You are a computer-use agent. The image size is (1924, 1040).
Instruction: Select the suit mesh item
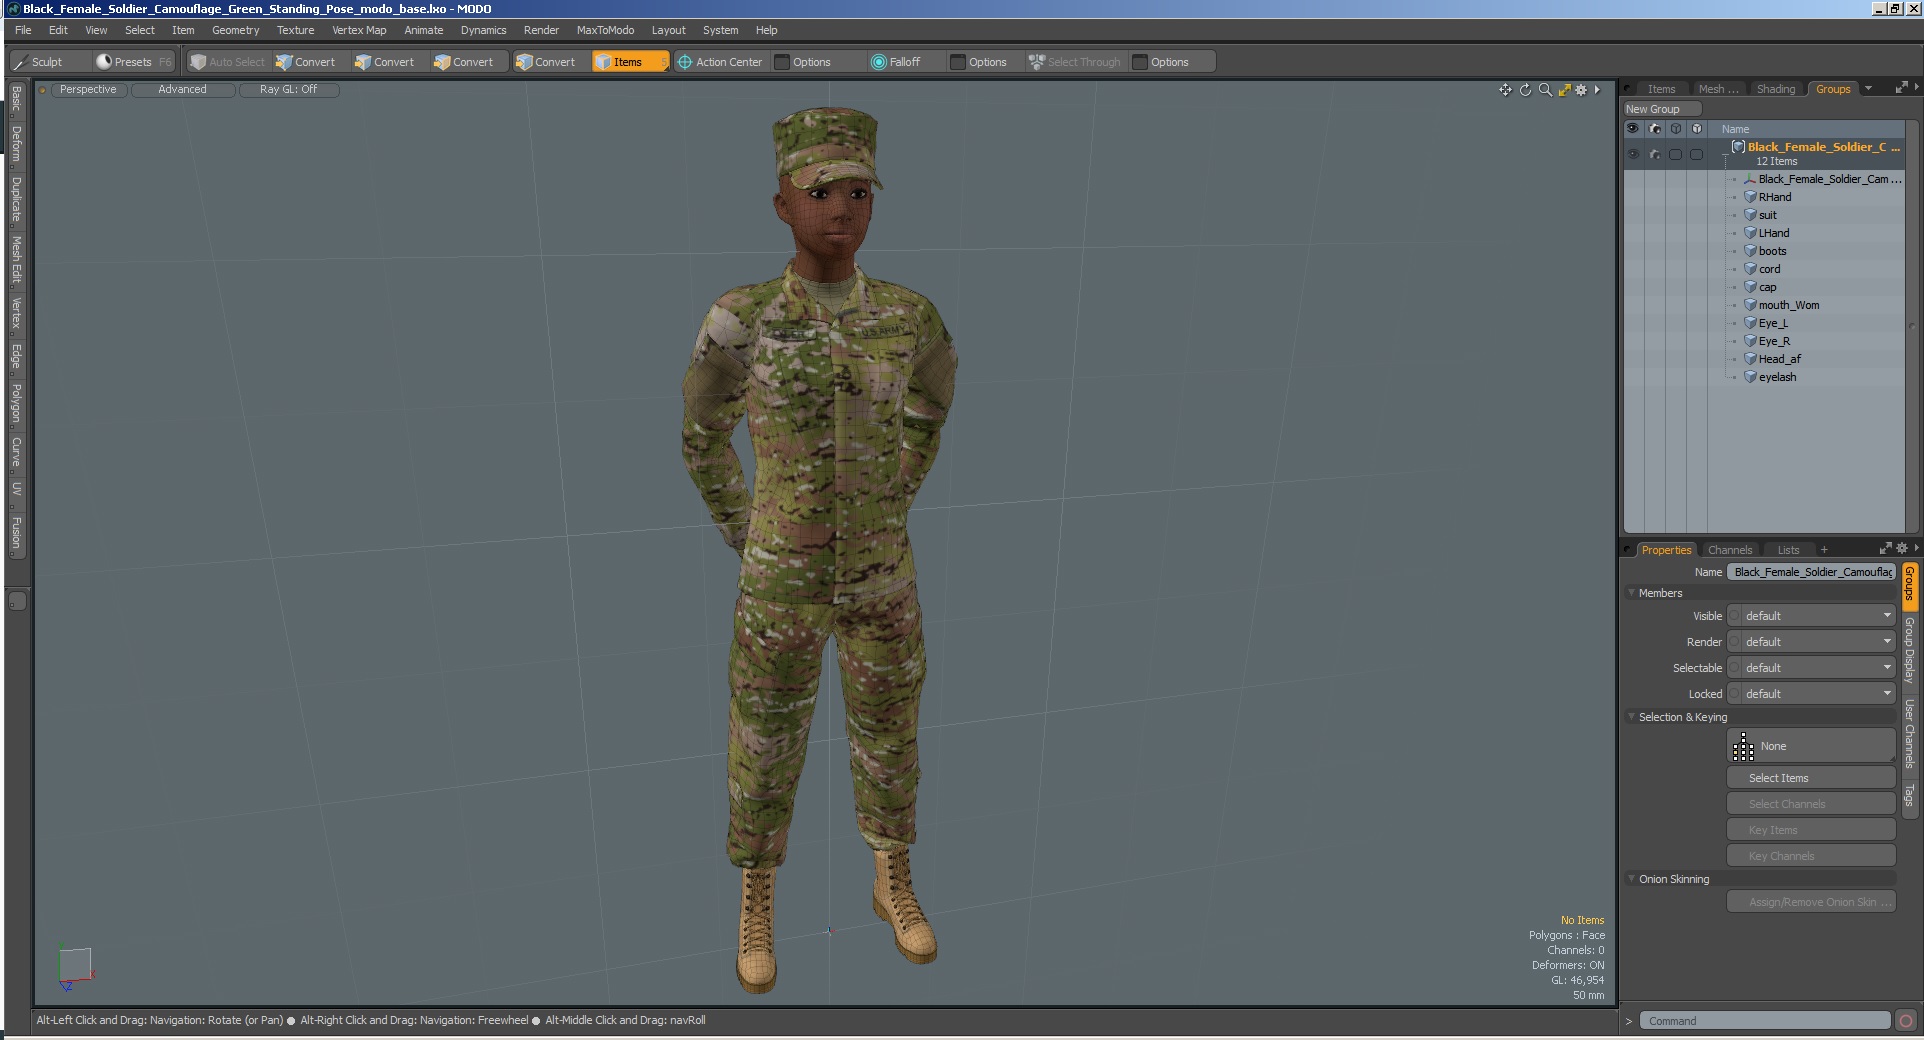click(x=1767, y=215)
